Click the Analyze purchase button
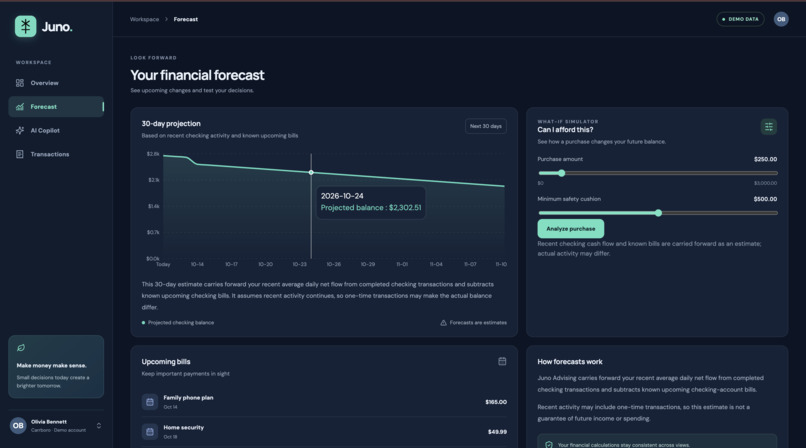The width and height of the screenshot is (806, 448). (x=571, y=229)
